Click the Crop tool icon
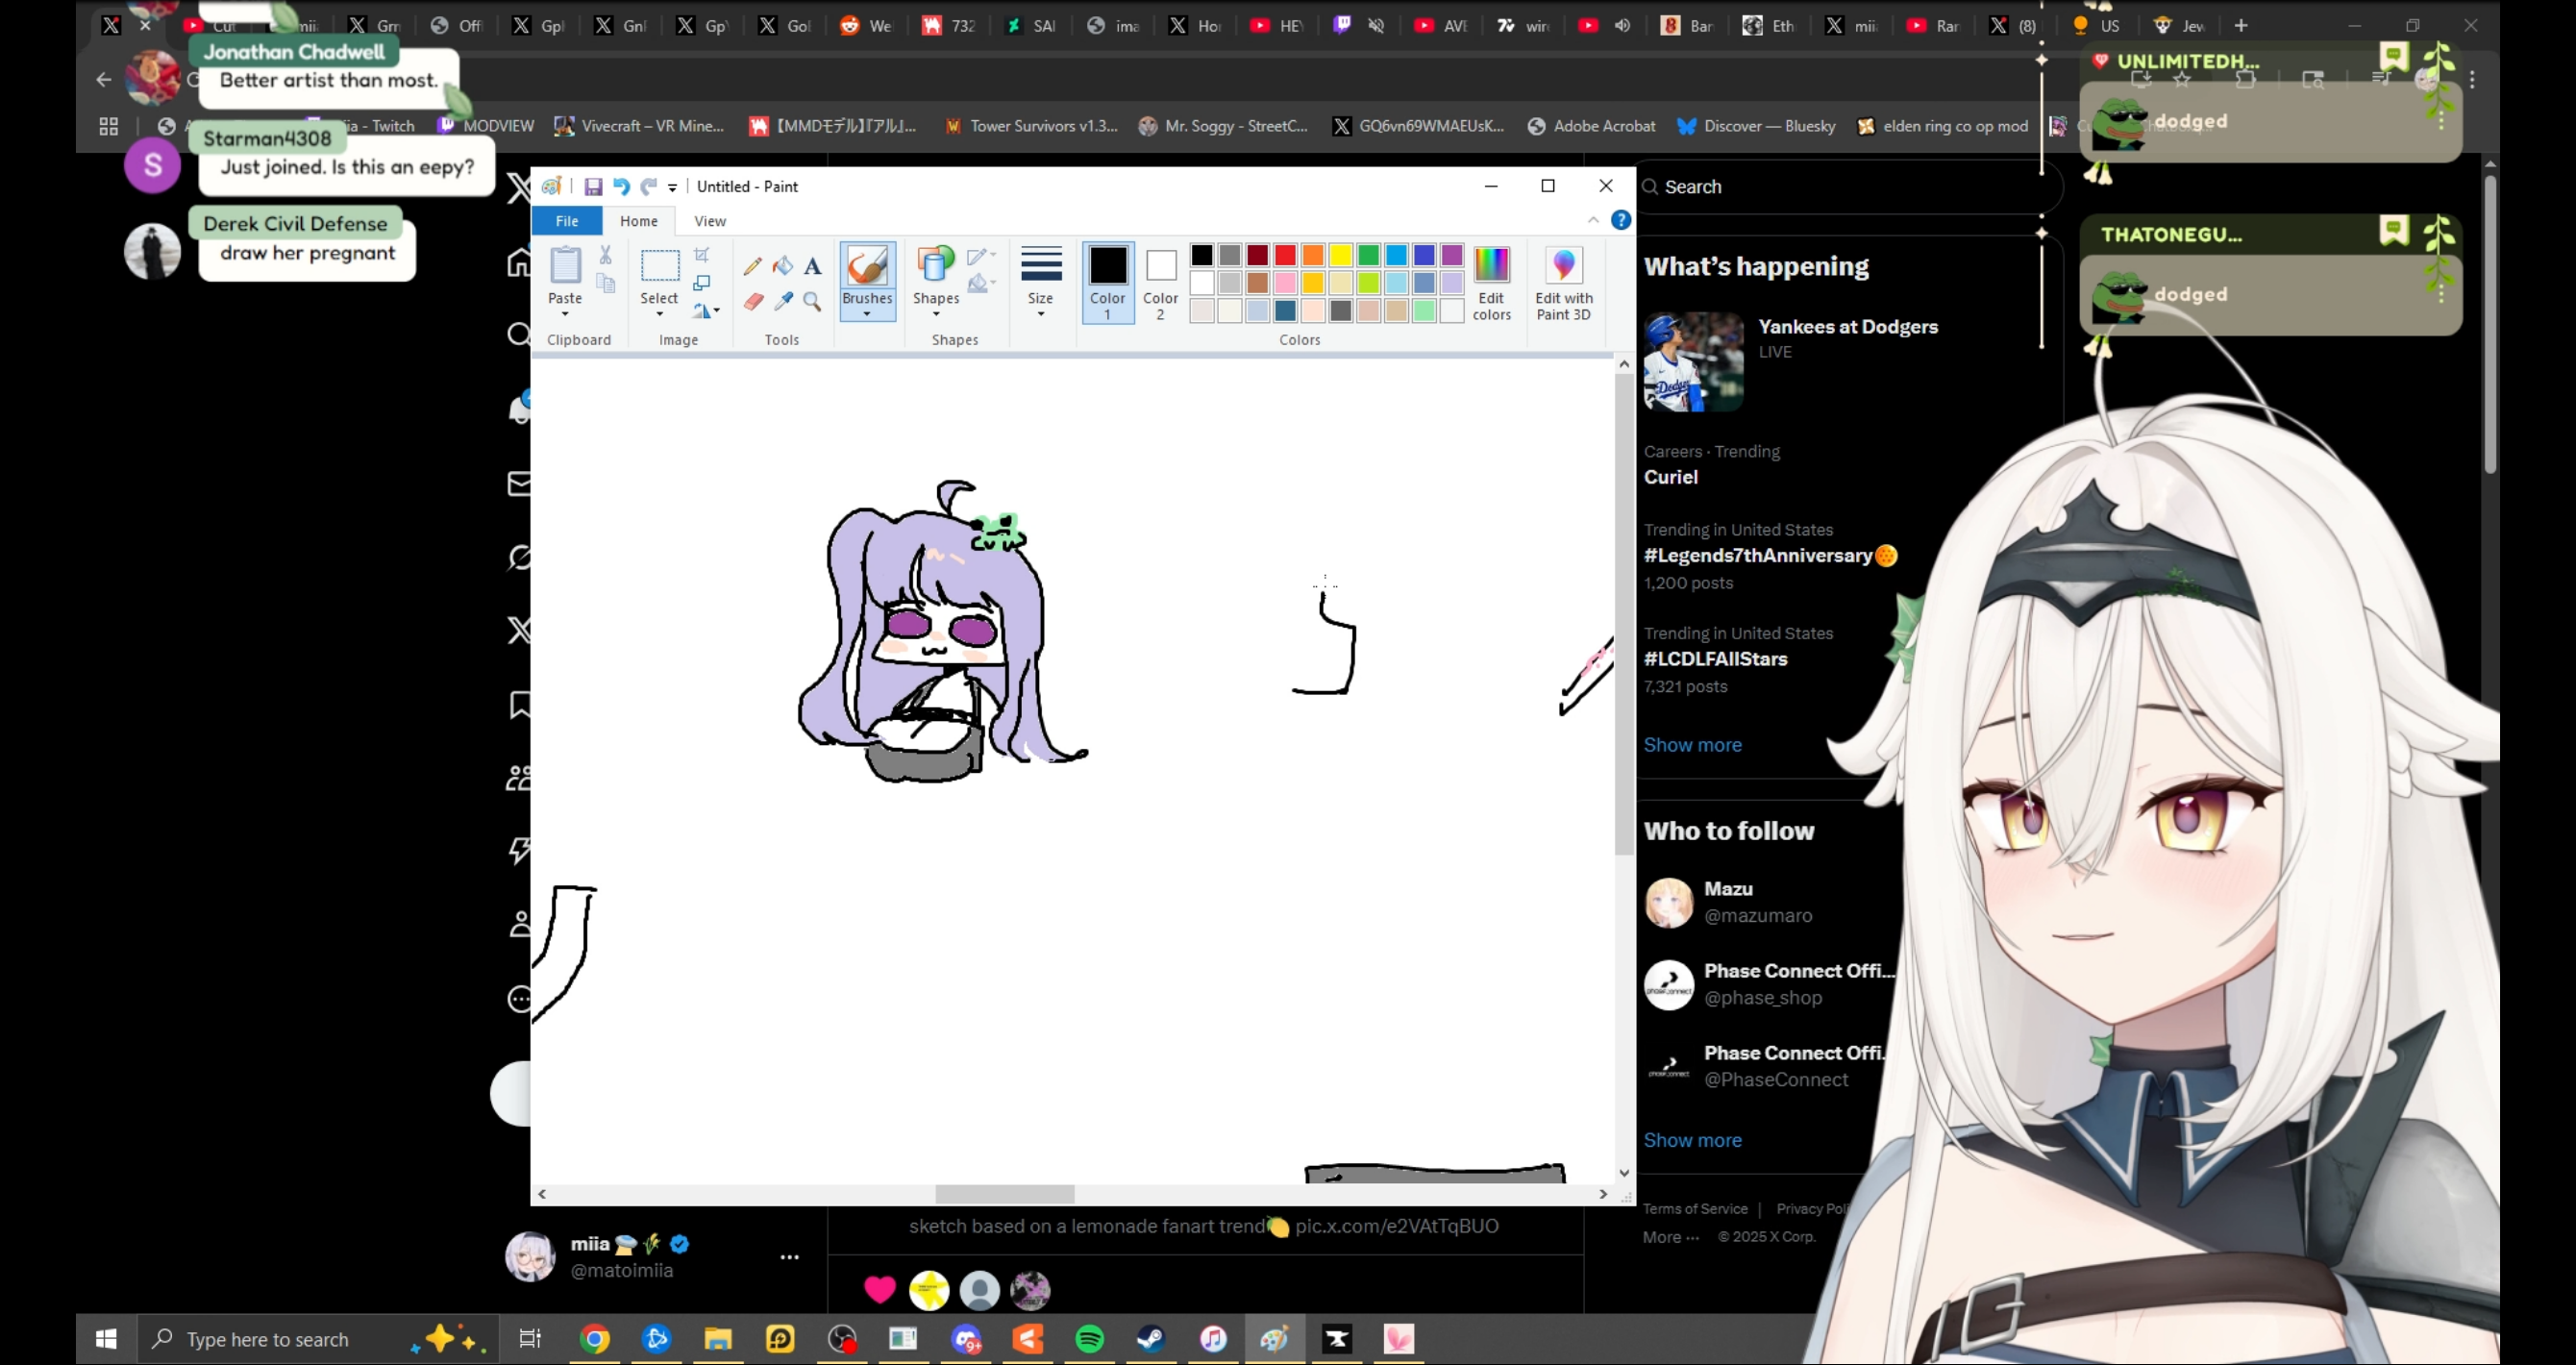The image size is (2576, 1365). pyautogui.click(x=702, y=256)
